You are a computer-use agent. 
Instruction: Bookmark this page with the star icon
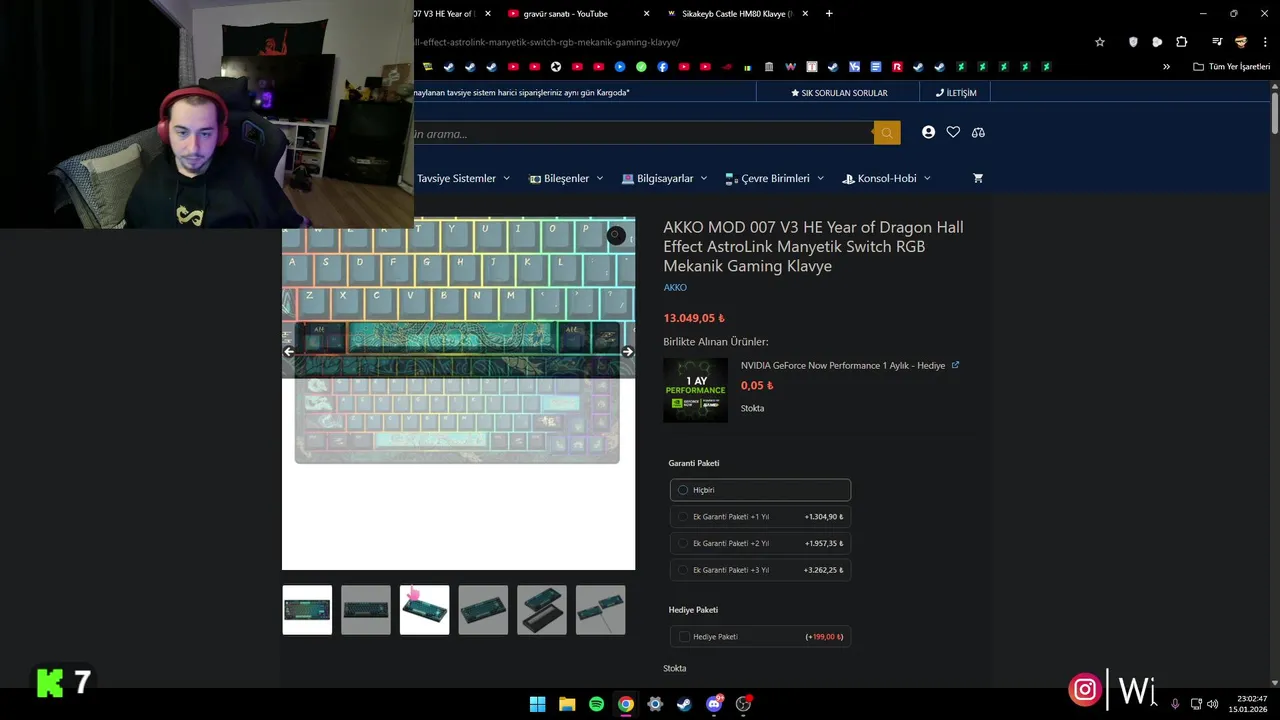pos(1100,42)
